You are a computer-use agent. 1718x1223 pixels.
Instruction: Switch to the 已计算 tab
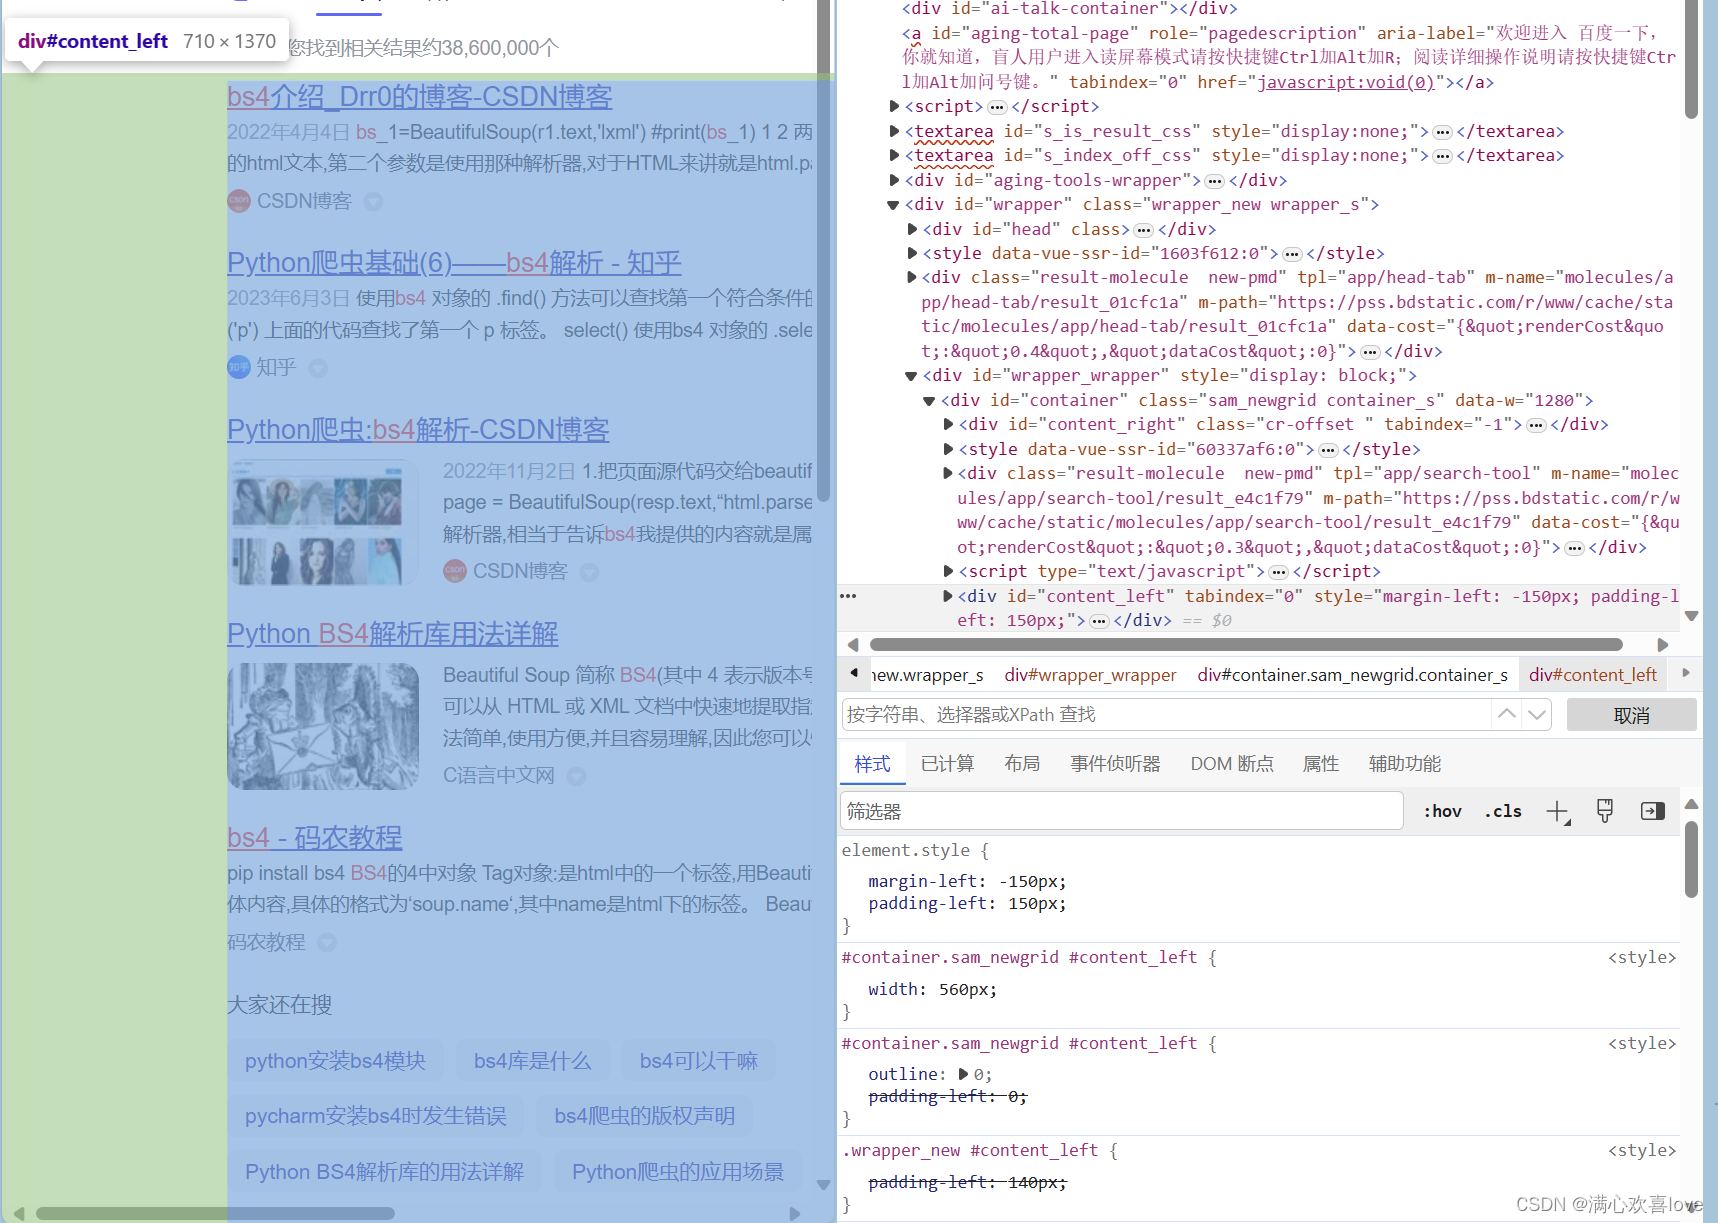[947, 764]
